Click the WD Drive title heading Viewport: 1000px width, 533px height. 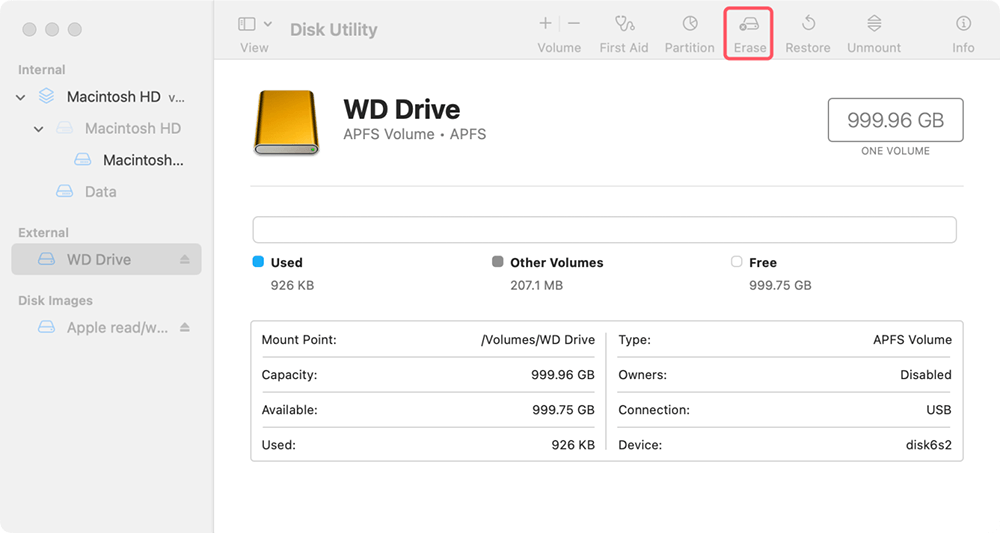click(402, 109)
